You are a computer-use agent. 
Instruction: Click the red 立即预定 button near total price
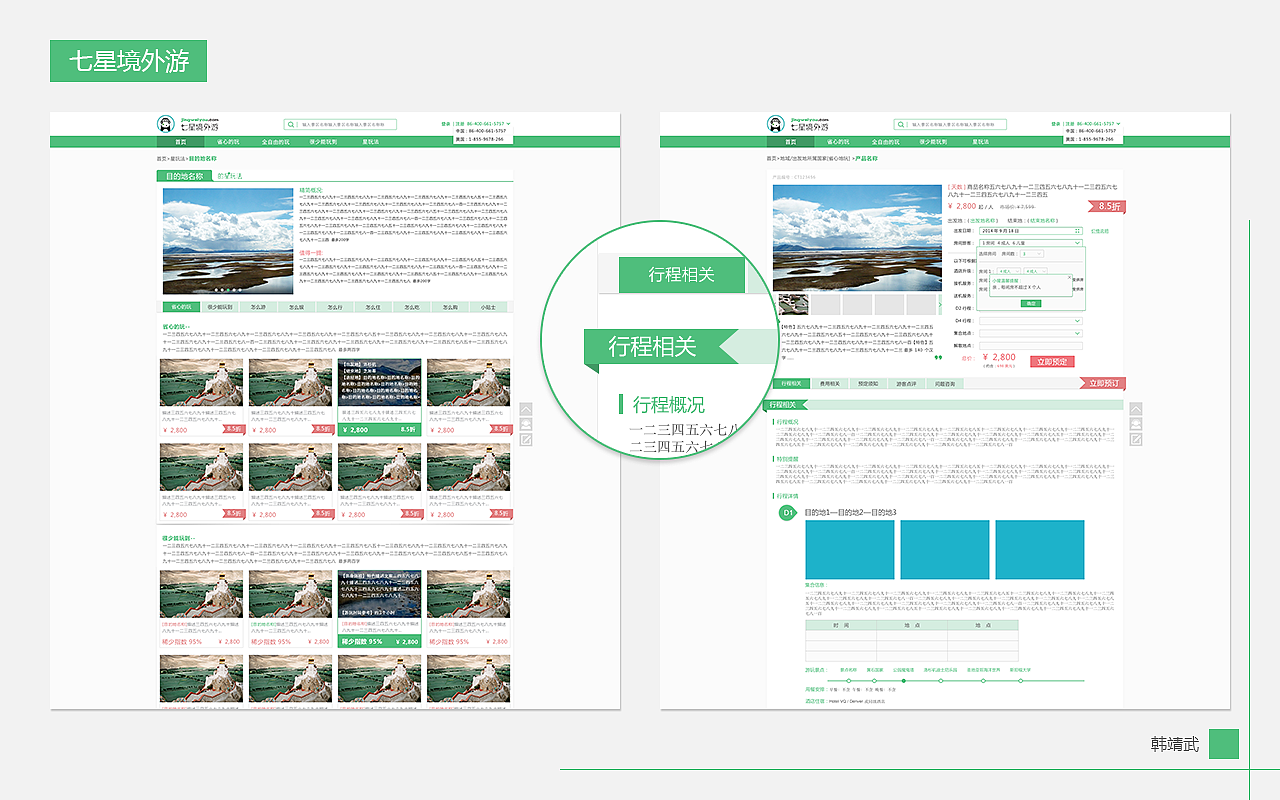(x=1052, y=362)
